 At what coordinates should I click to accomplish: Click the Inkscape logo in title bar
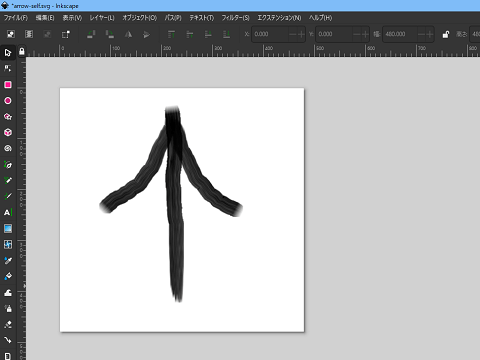(x=5, y=5)
